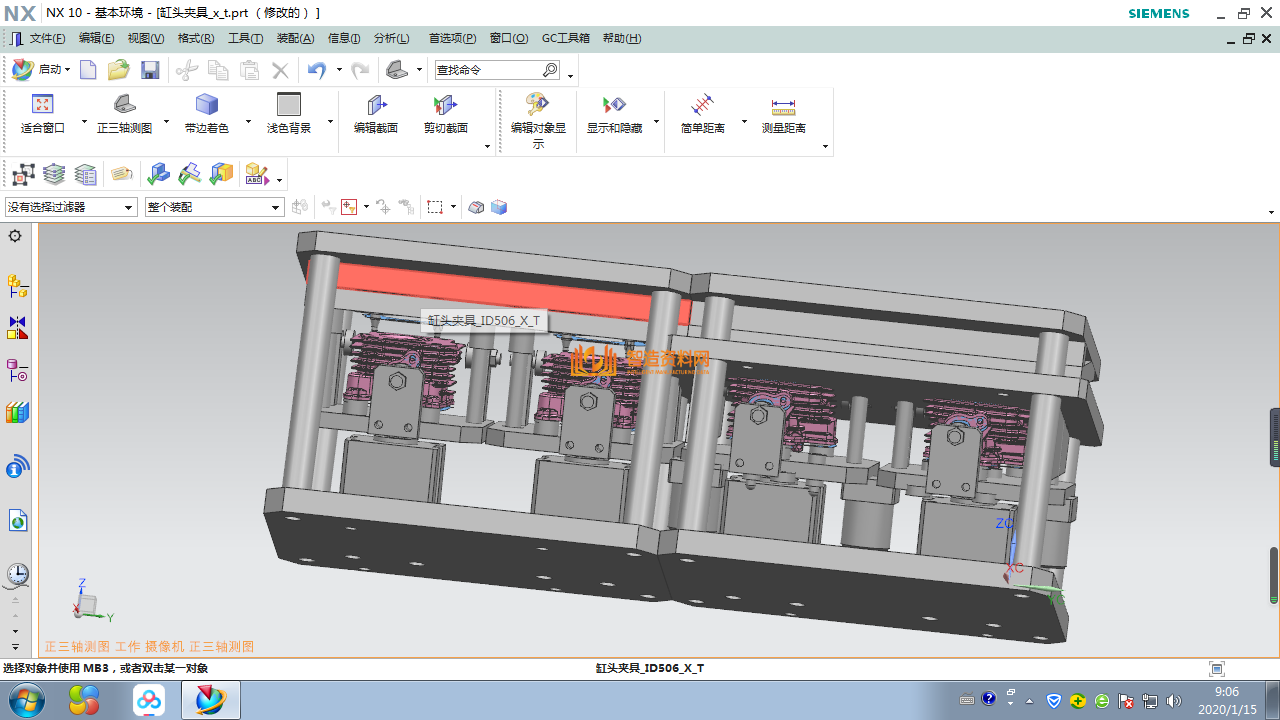Open the Assemblies (装配) menu

click(295, 38)
